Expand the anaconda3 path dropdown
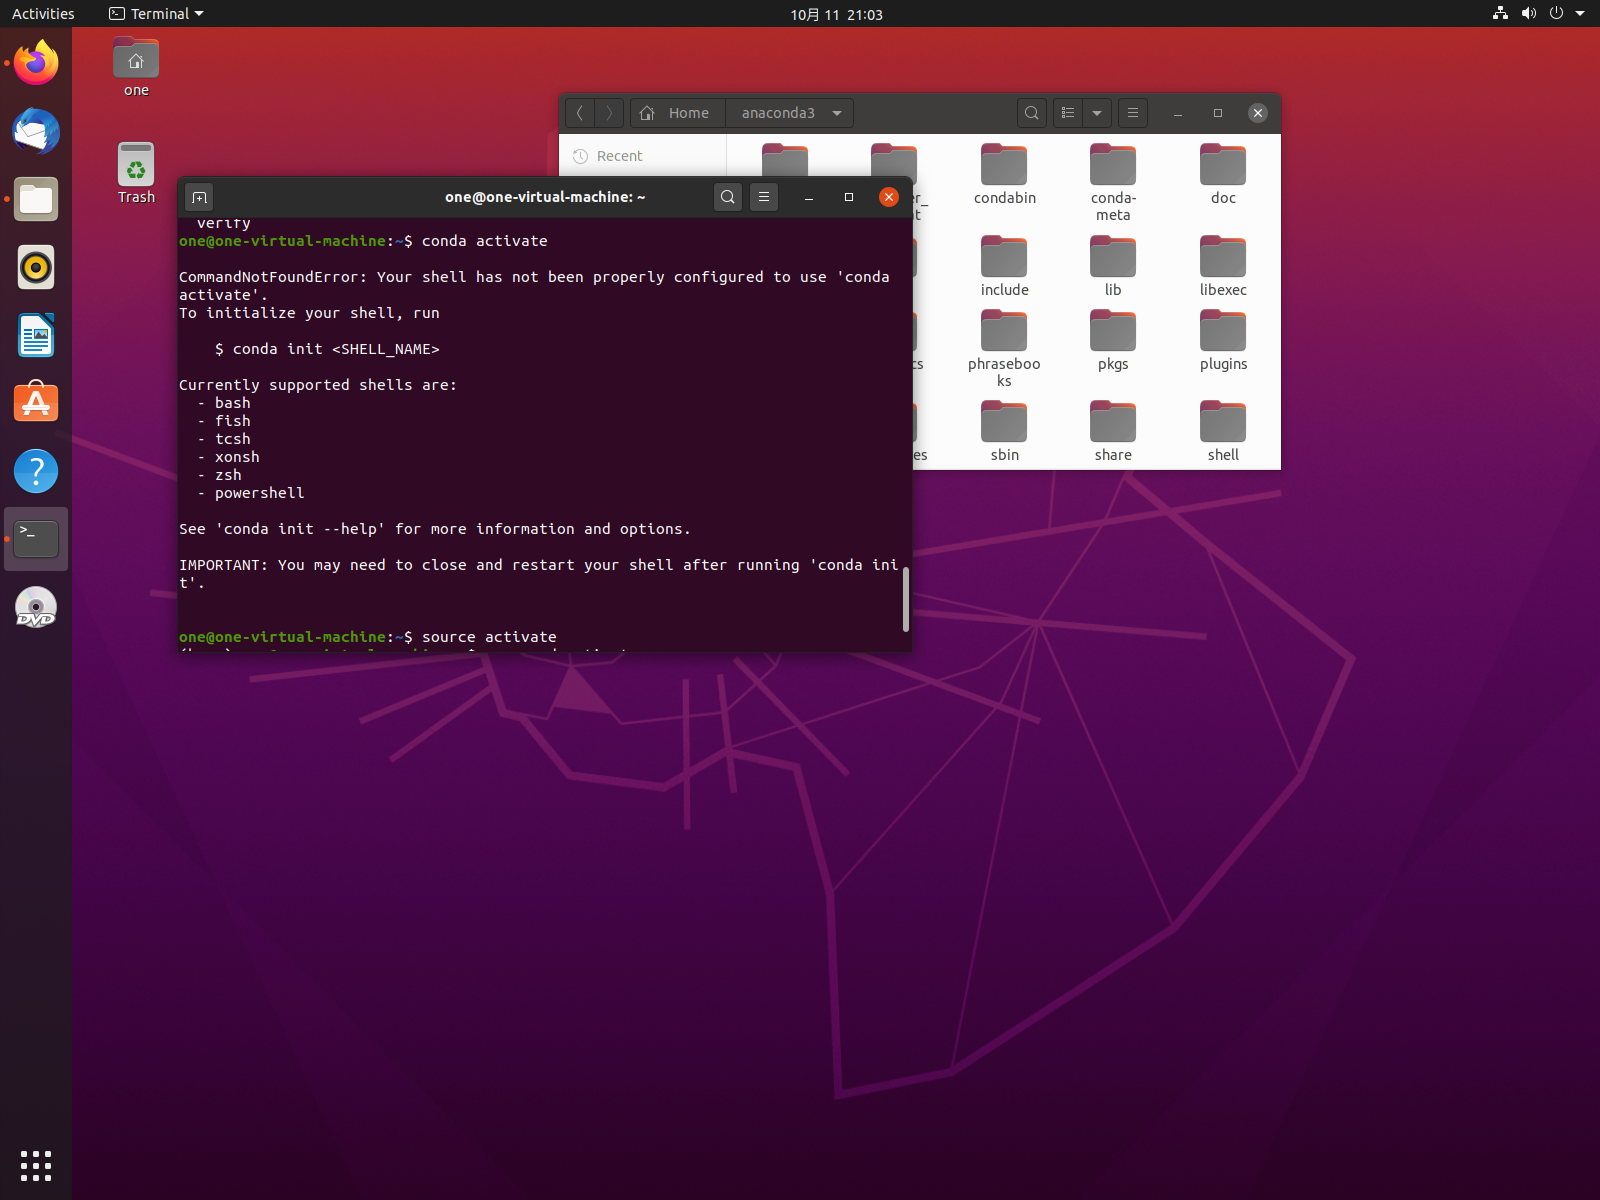The height and width of the screenshot is (1200, 1600). pos(837,113)
